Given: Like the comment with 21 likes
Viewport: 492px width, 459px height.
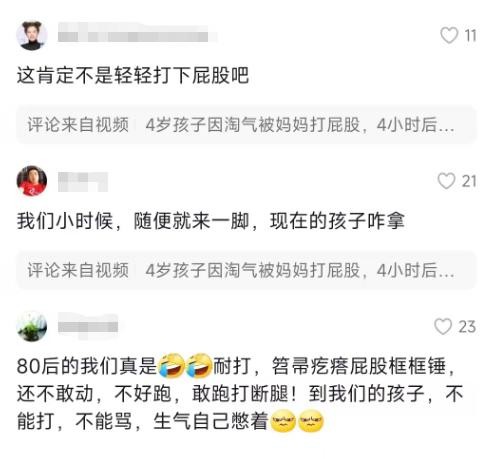Looking at the screenshot, I should tap(446, 181).
